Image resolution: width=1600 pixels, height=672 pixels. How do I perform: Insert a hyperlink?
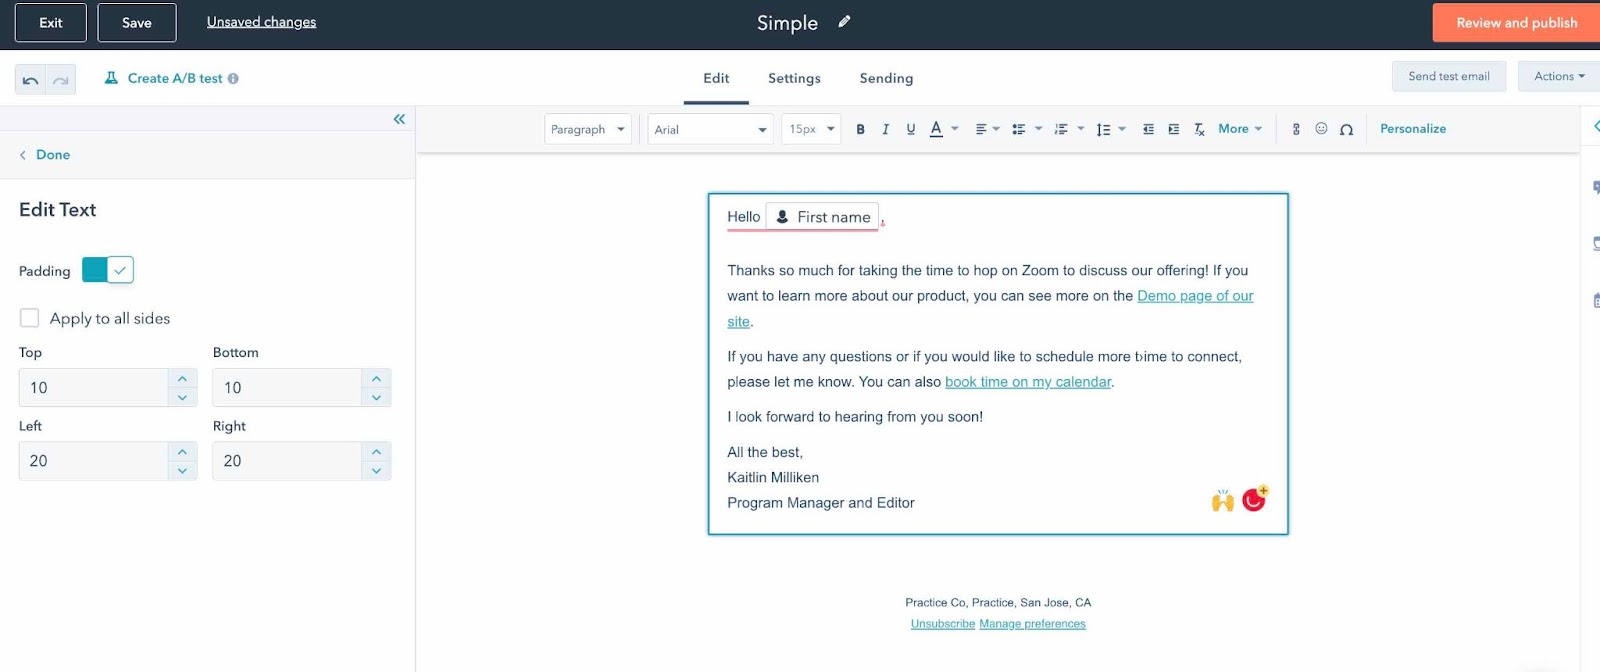click(x=1296, y=129)
